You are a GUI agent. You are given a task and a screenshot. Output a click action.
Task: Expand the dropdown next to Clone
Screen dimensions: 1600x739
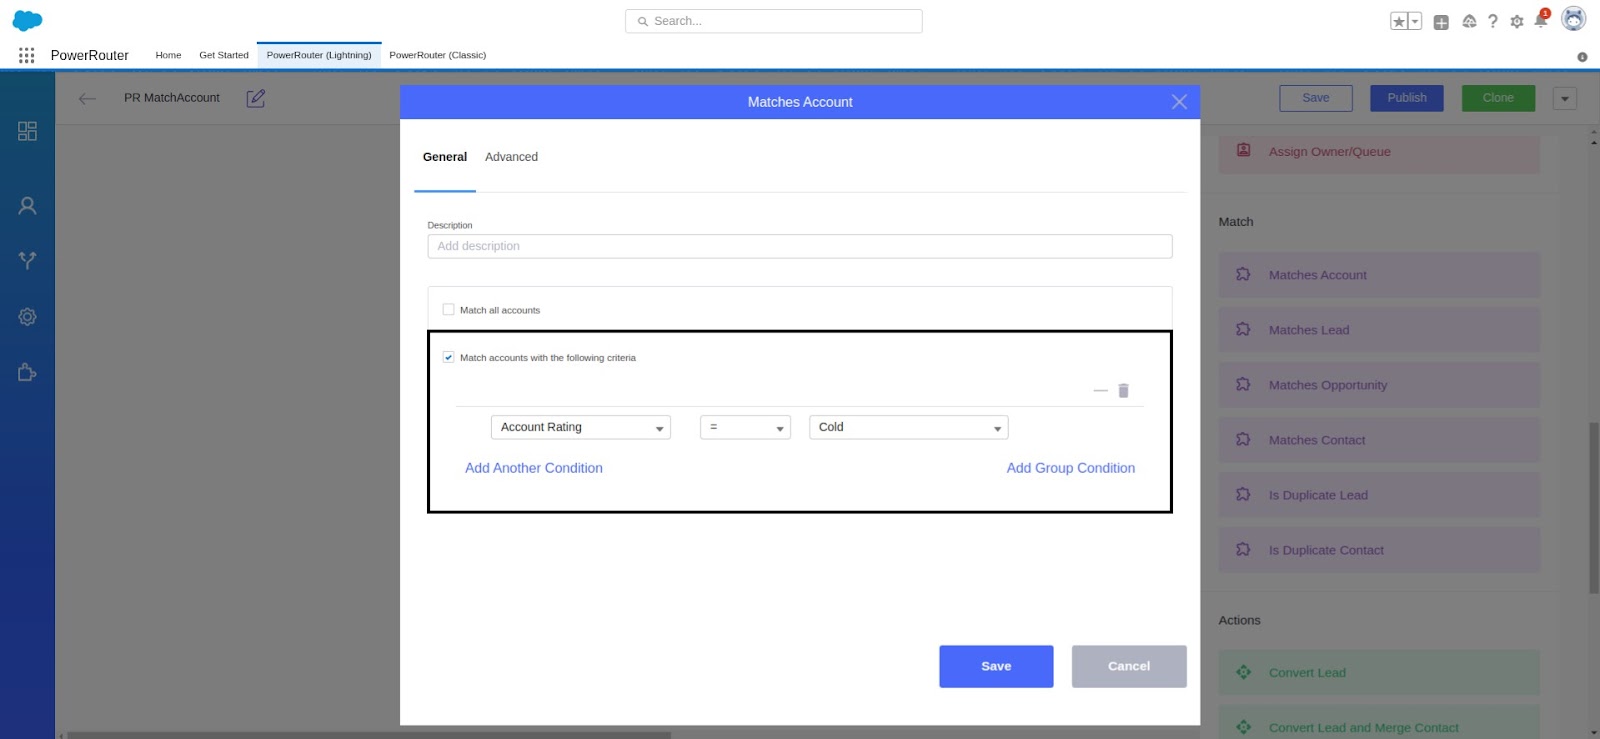[1565, 98]
